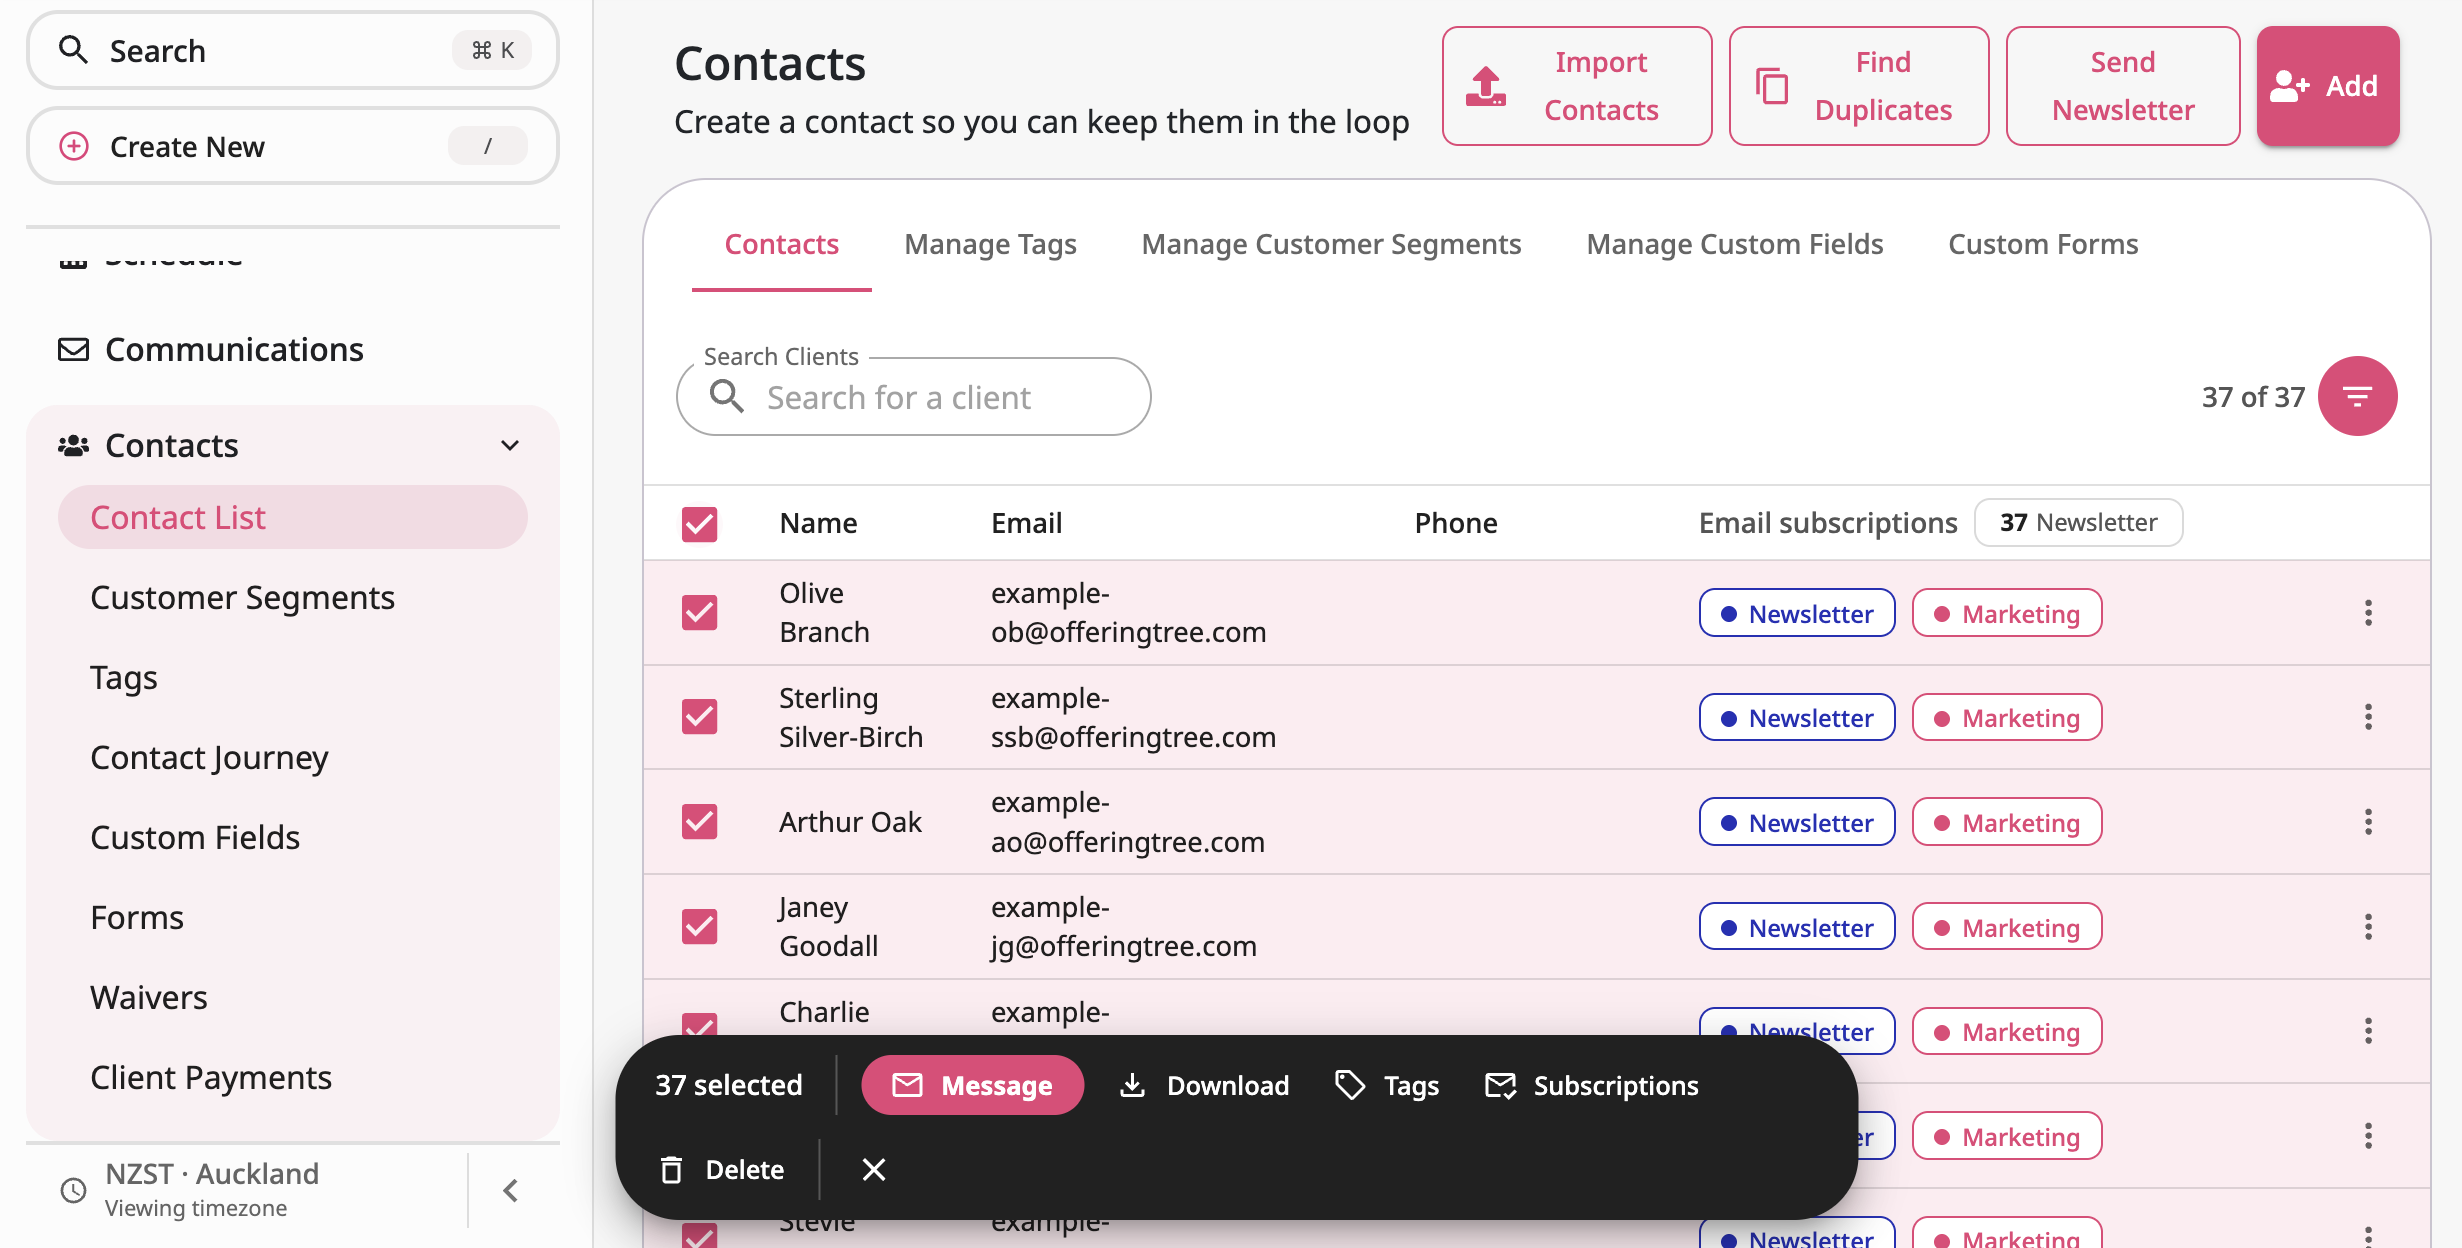Click the Create New button
2462x1248 pixels.
tap(292, 146)
